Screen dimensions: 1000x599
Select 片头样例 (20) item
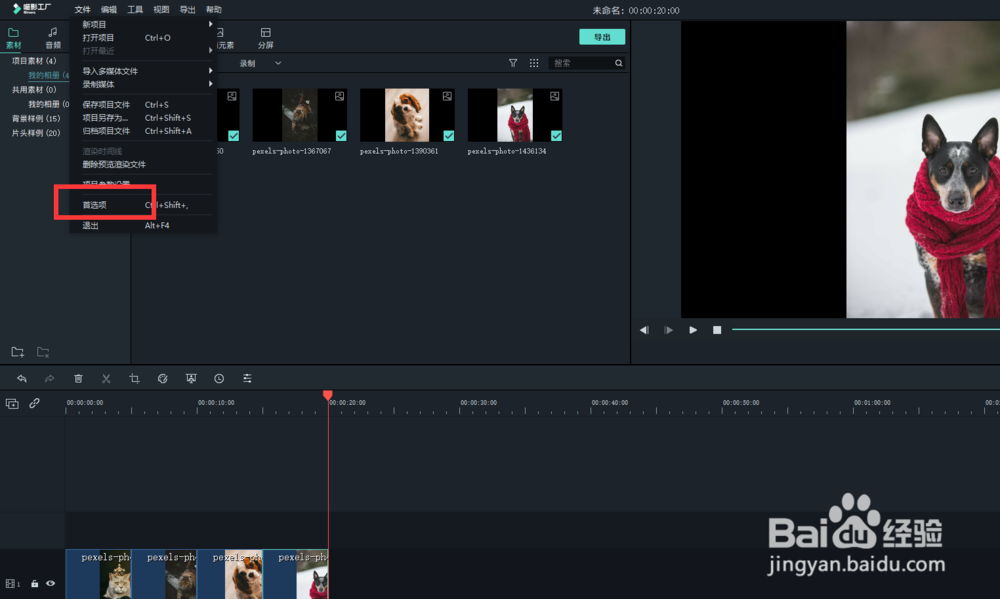point(36,133)
